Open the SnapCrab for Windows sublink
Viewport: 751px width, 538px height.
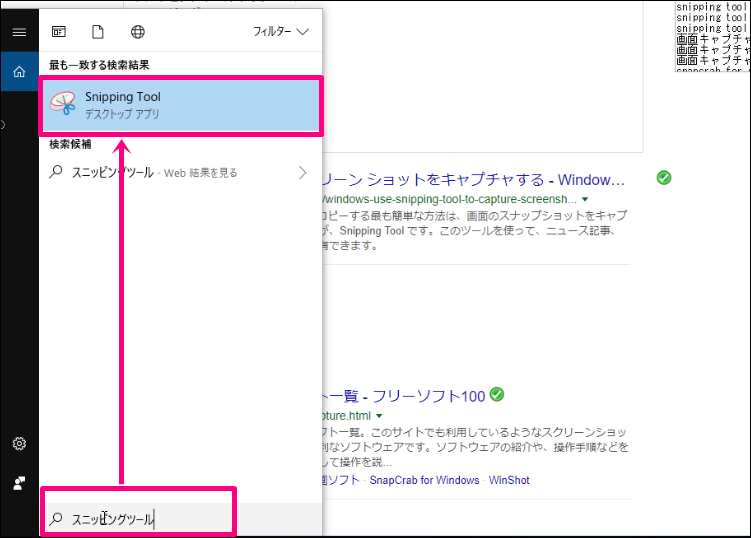pyautogui.click(x=424, y=480)
